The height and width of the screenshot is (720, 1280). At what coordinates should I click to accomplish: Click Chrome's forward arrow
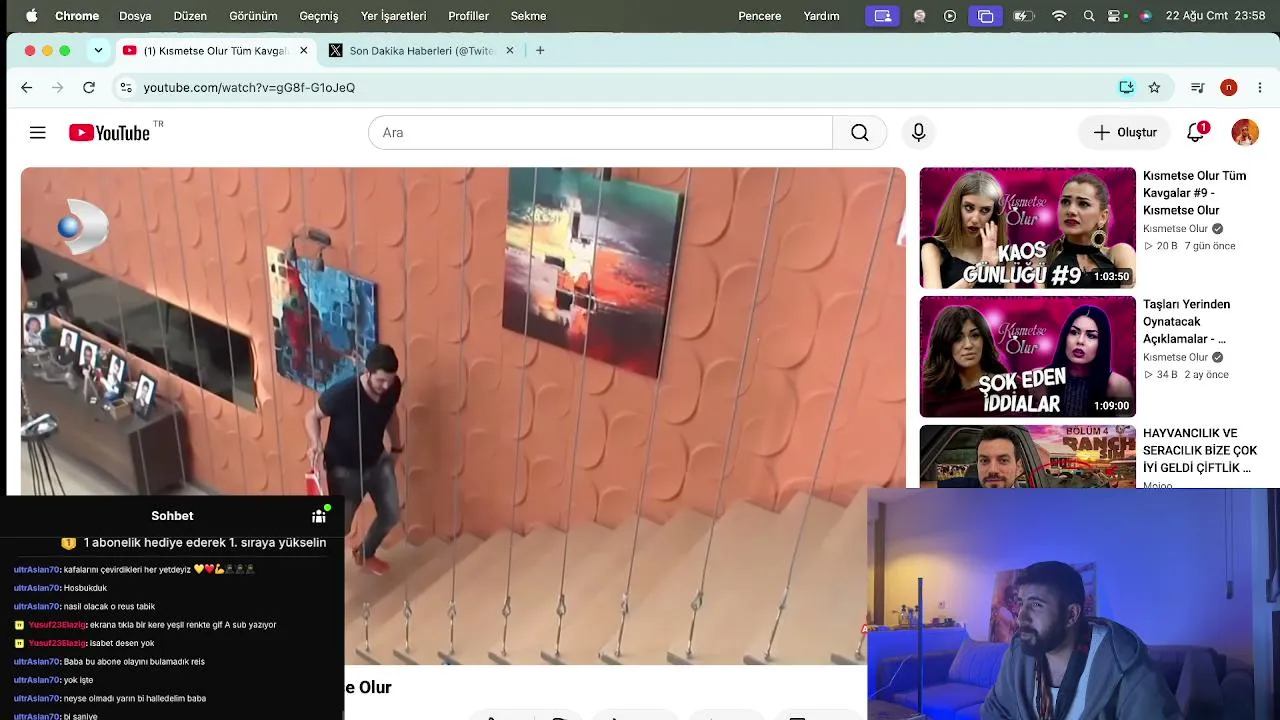point(57,88)
